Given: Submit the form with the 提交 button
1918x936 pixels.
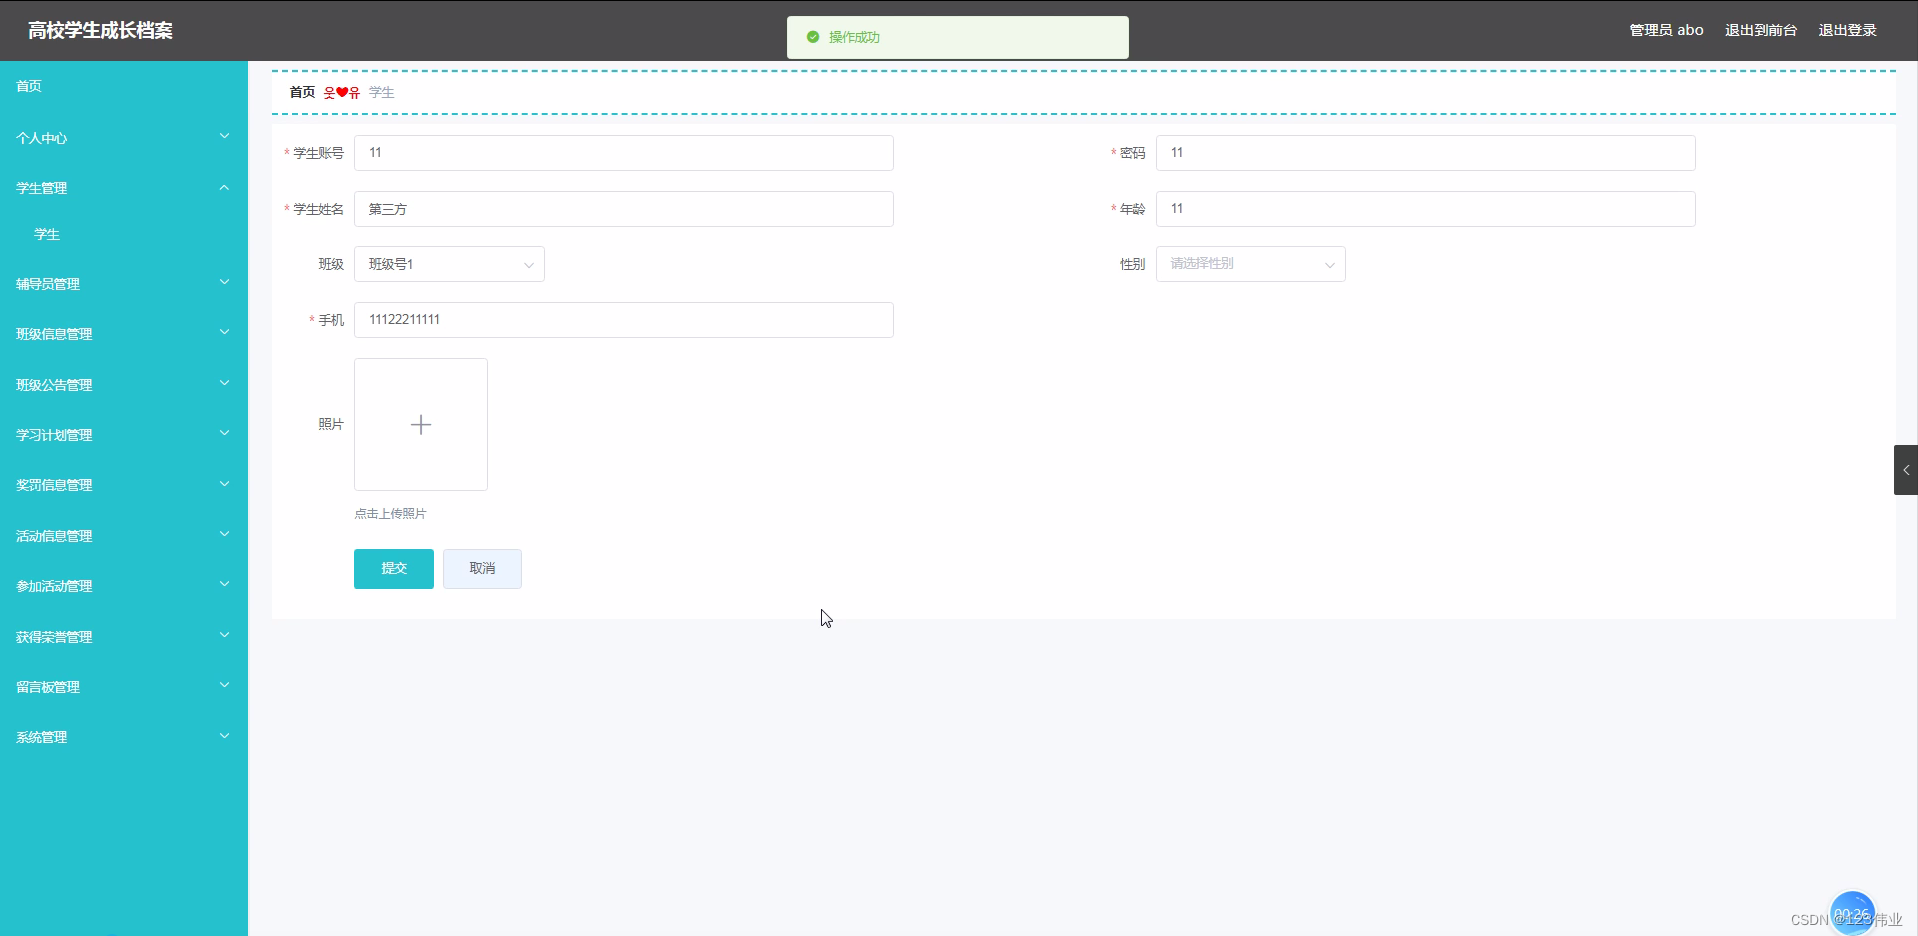Looking at the screenshot, I should [393, 568].
